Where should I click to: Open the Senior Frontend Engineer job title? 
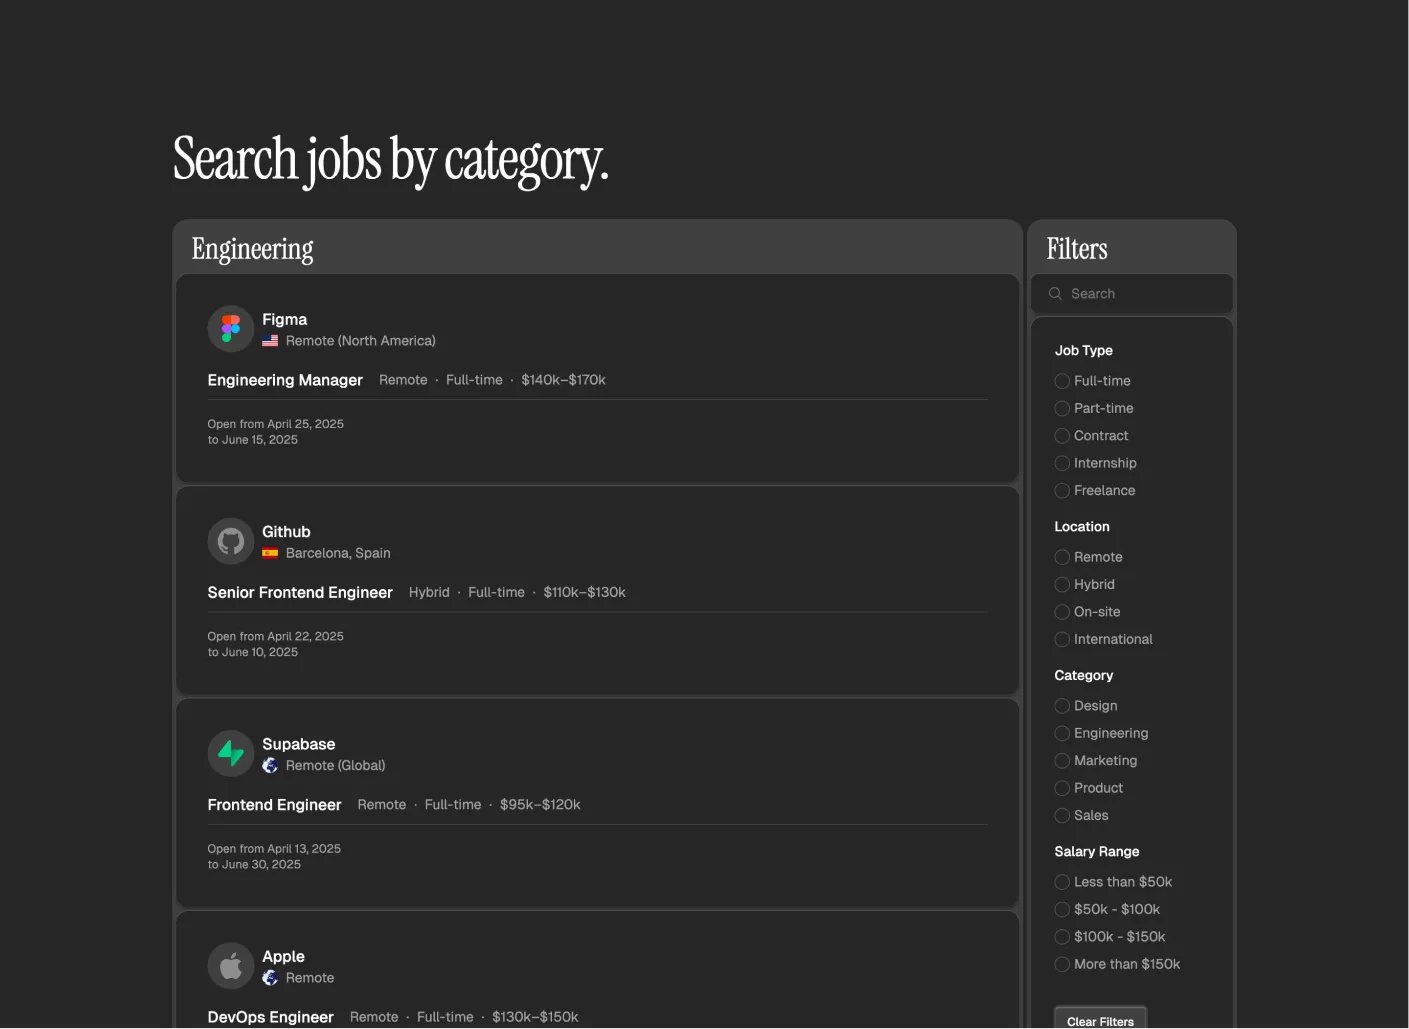[300, 592]
